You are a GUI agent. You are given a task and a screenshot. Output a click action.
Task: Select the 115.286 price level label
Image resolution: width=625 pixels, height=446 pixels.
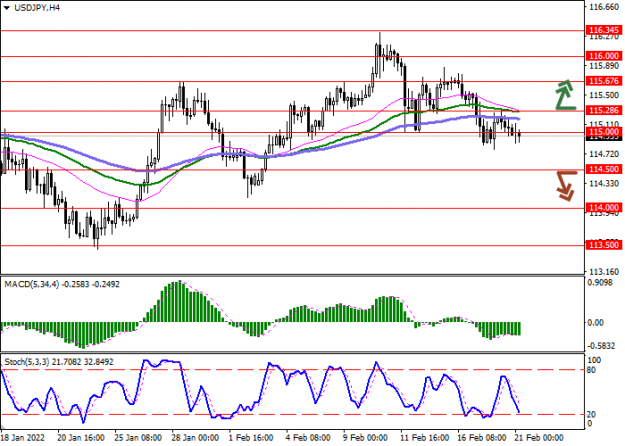[604, 110]
